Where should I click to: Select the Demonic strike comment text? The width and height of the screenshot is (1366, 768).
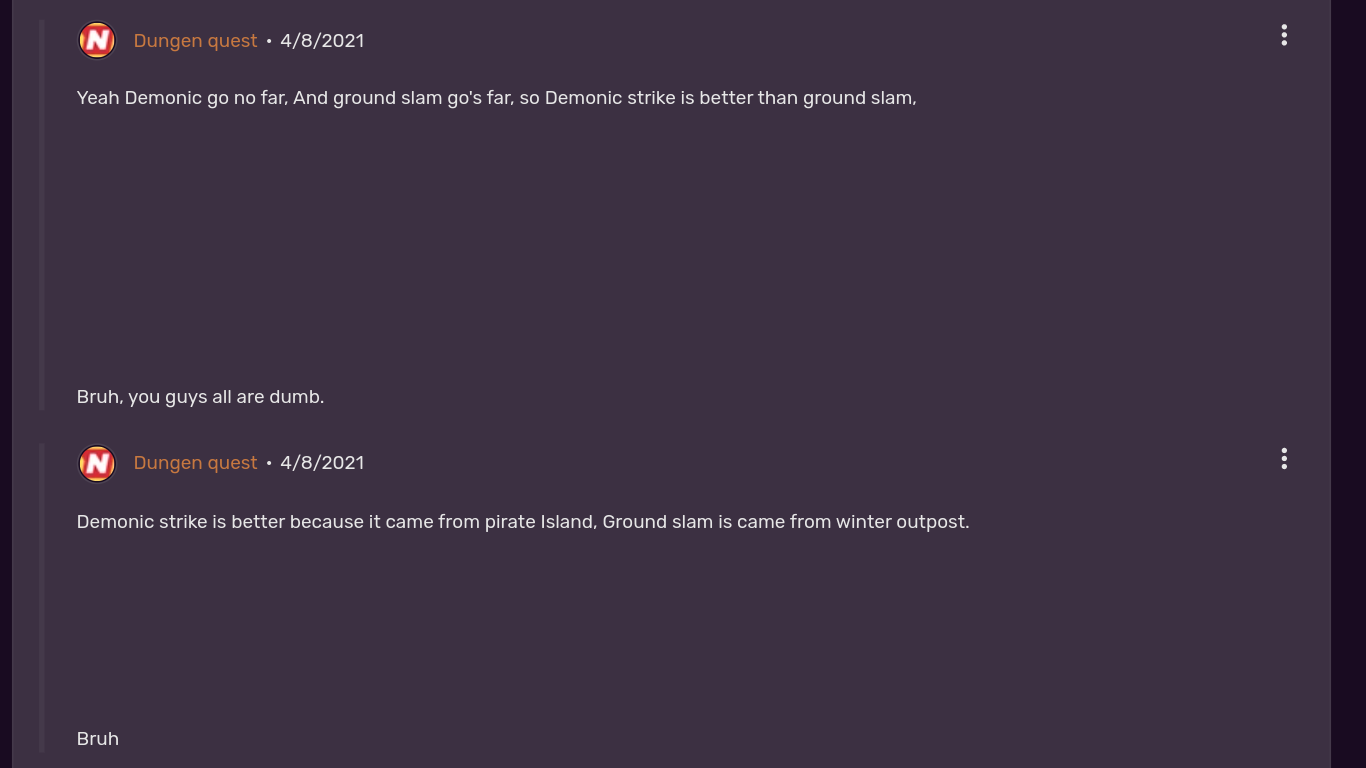(x=522, y=521)
